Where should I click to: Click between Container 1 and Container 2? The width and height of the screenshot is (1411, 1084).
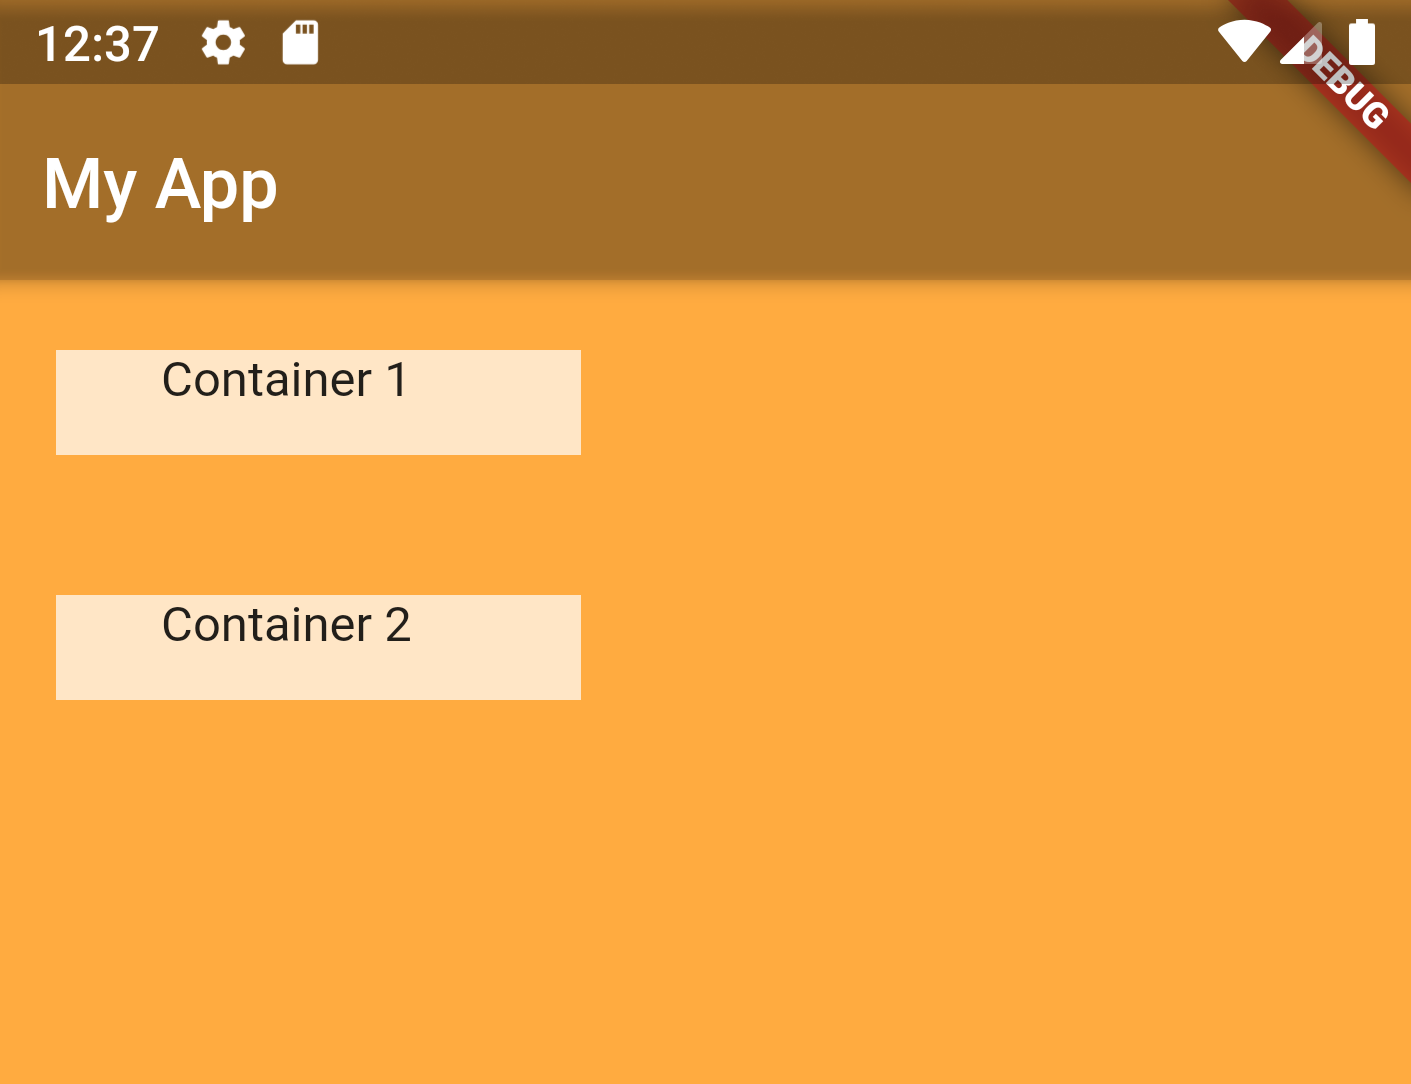[318, 525]
